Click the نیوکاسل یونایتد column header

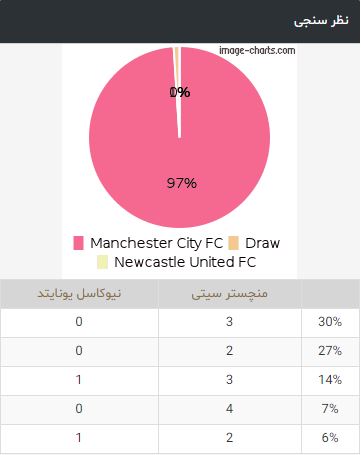(79, 294)
